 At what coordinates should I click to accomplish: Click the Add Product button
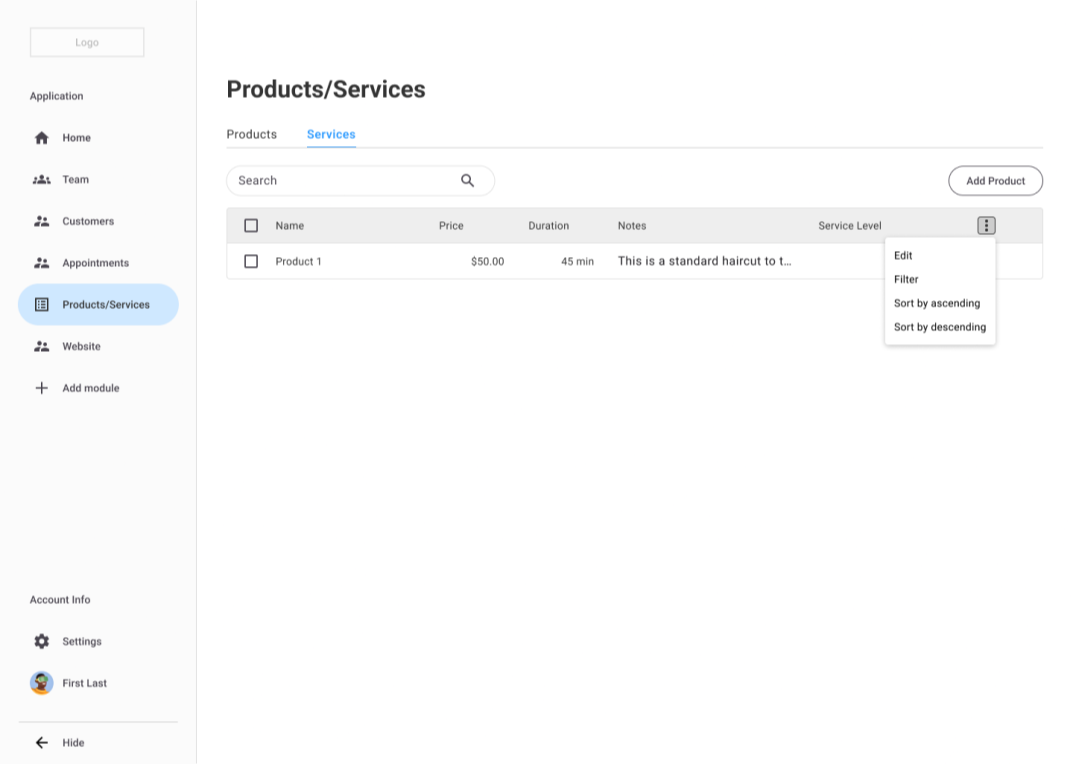[995, 180]
